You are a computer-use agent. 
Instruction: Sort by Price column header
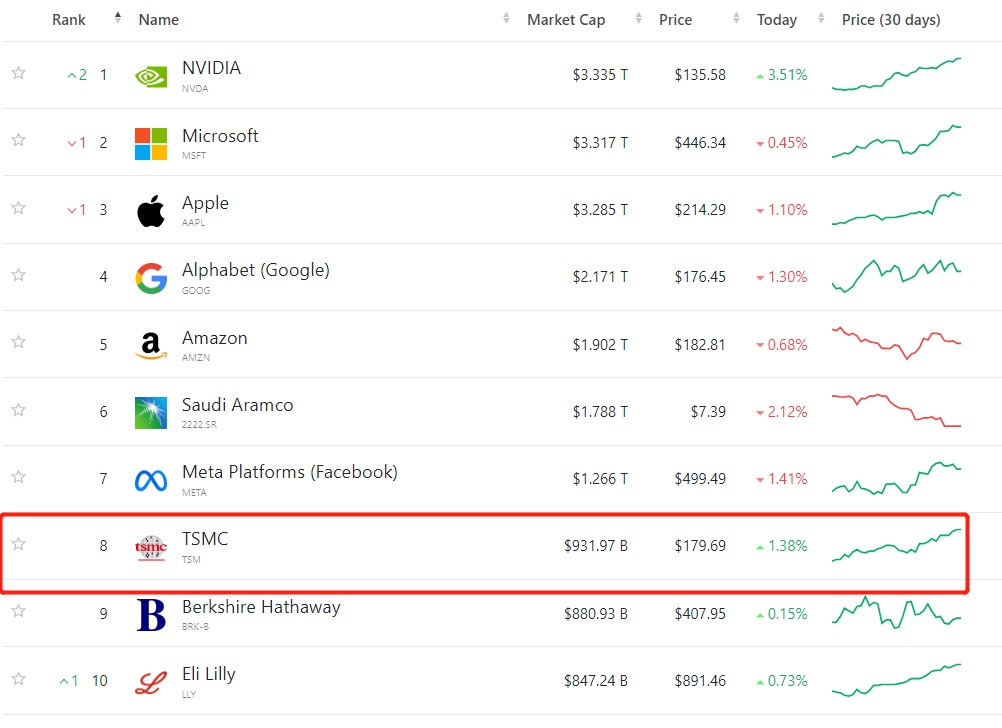675,20
